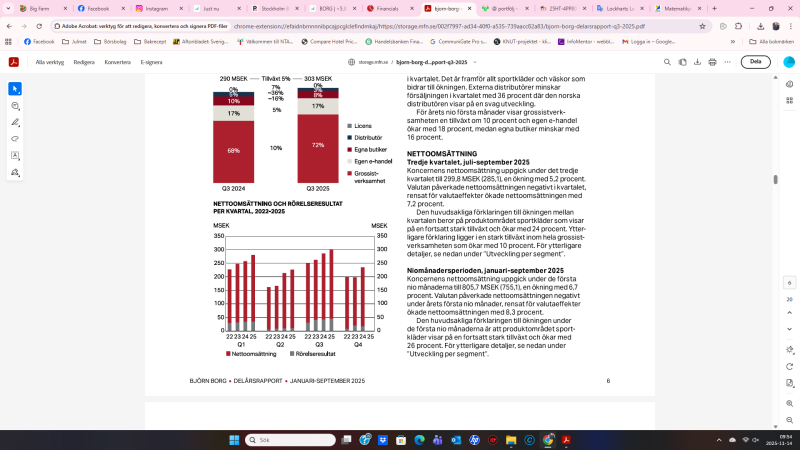Zoom in on the PDF
The image size is (800, 450).
pos(789,403)
